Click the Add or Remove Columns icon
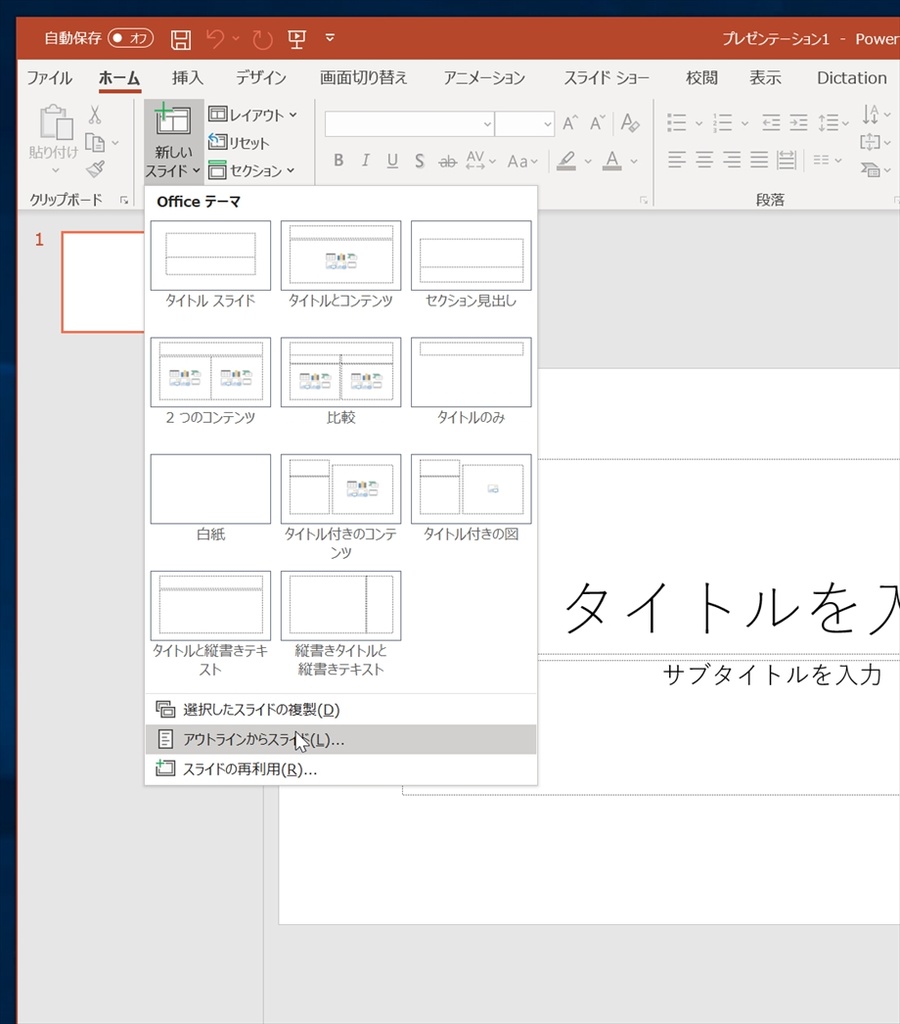Screen dimensions: 900x1024 tap(822, 160)
